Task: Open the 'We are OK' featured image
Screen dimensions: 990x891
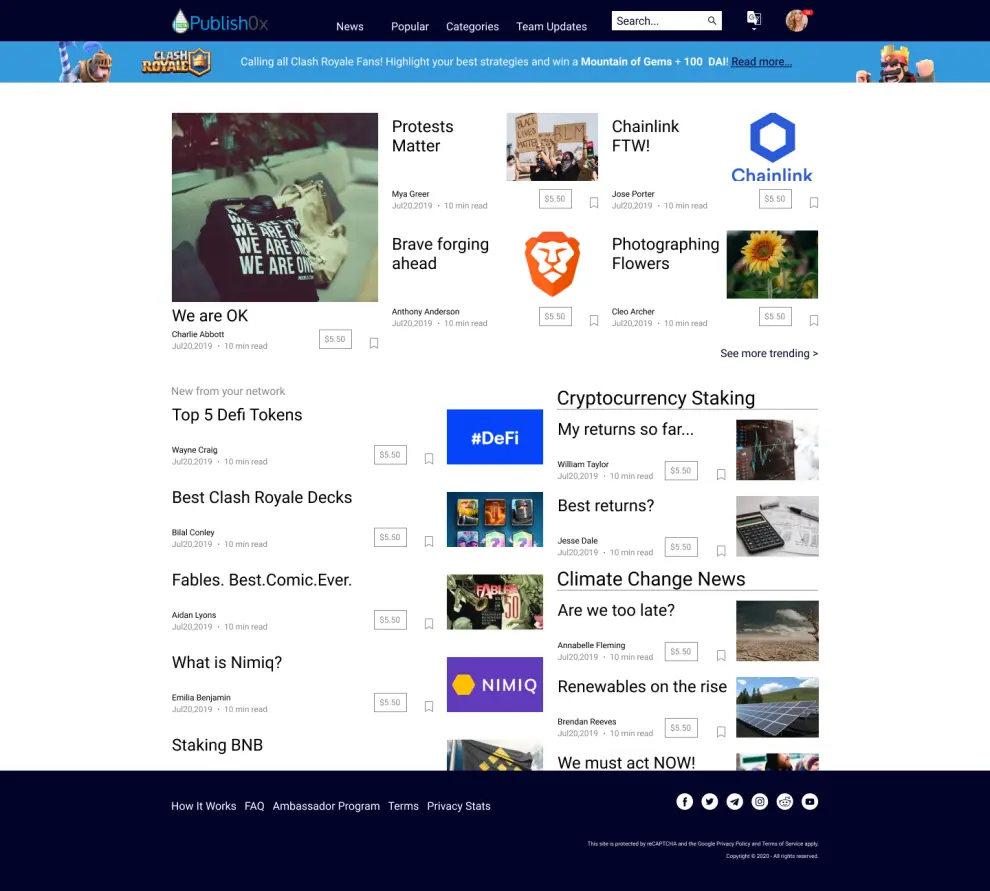Action: pos(275,207)
